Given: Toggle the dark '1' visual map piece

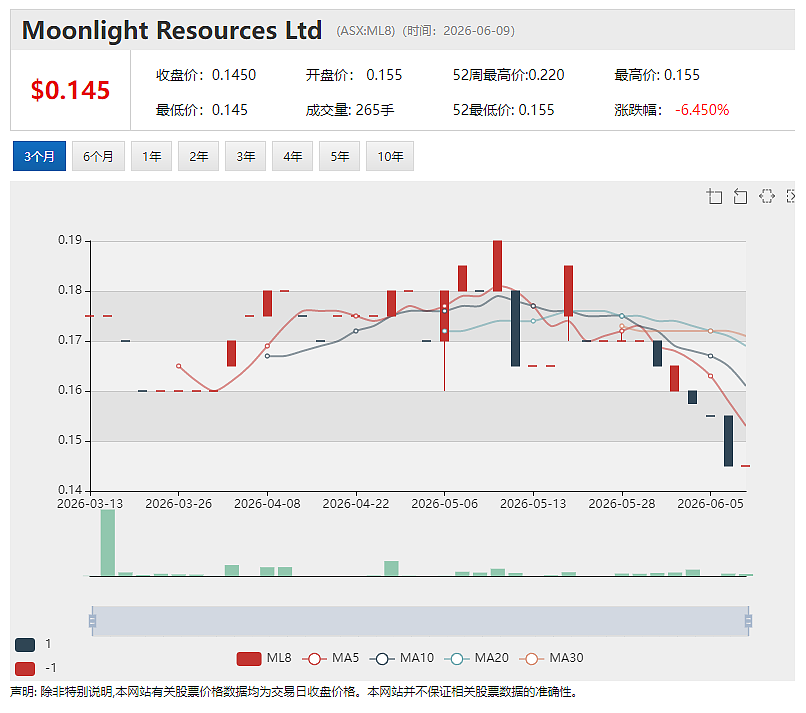Looking at the screenshot, I should 25,645.
